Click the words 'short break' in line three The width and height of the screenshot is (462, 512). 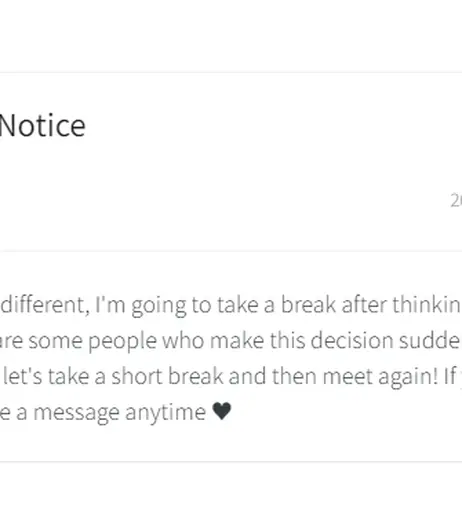(x=167, y=376)
